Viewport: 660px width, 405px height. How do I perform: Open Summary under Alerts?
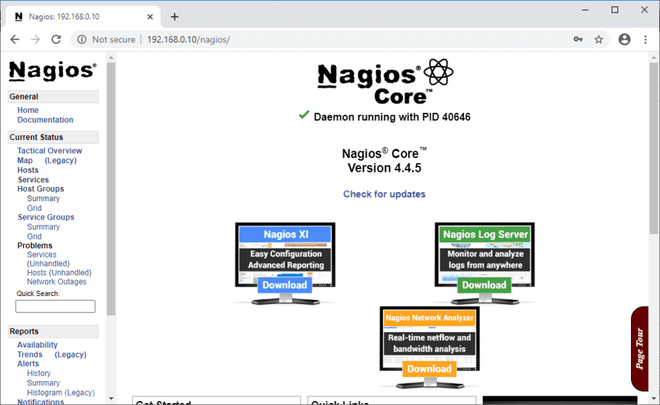click(x=43, y=383)
